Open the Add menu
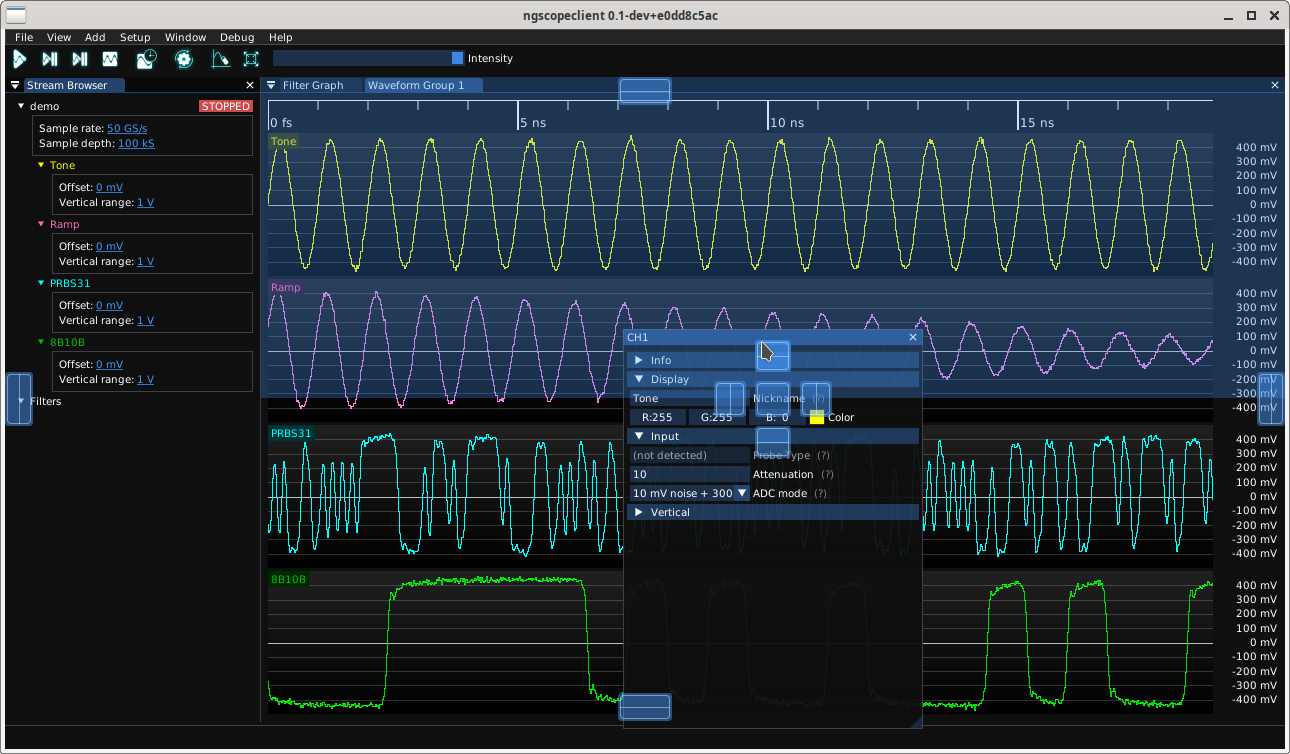The image size is (1290, 754). click(95, 37)
